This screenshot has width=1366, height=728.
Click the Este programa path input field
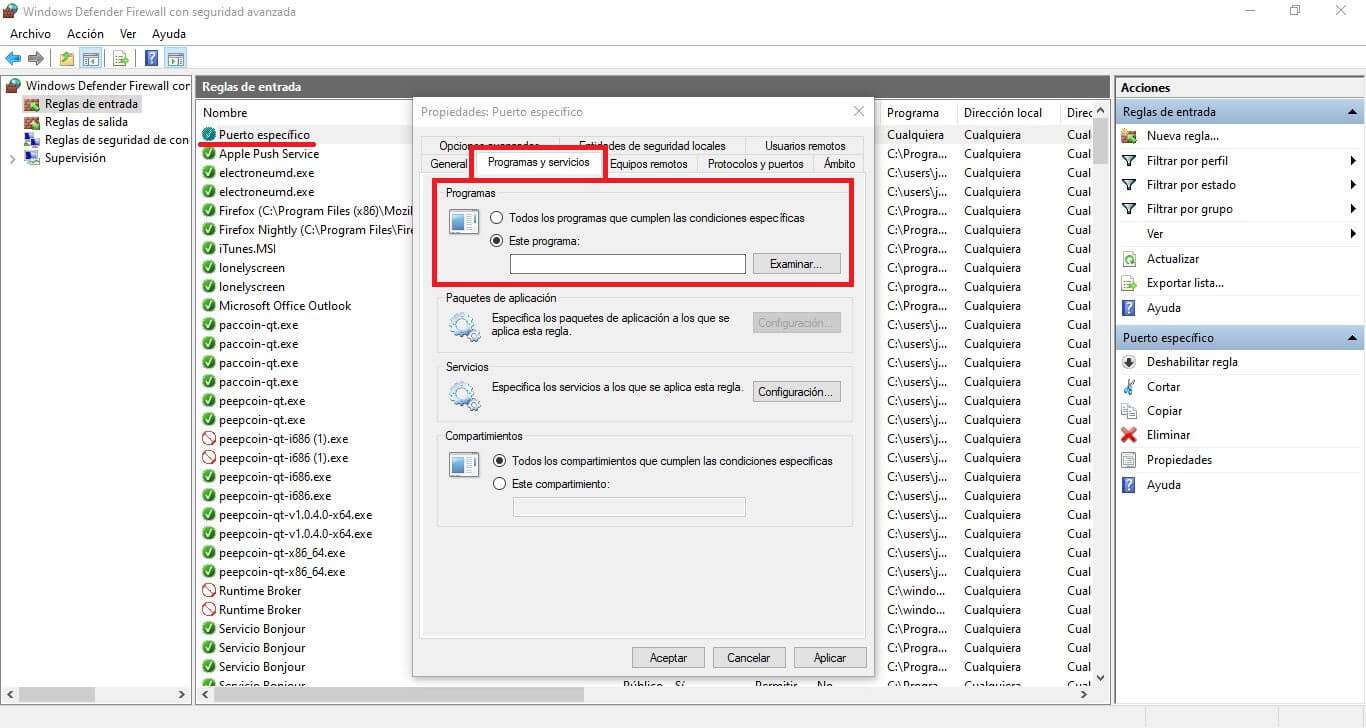(x=628, y=264)
